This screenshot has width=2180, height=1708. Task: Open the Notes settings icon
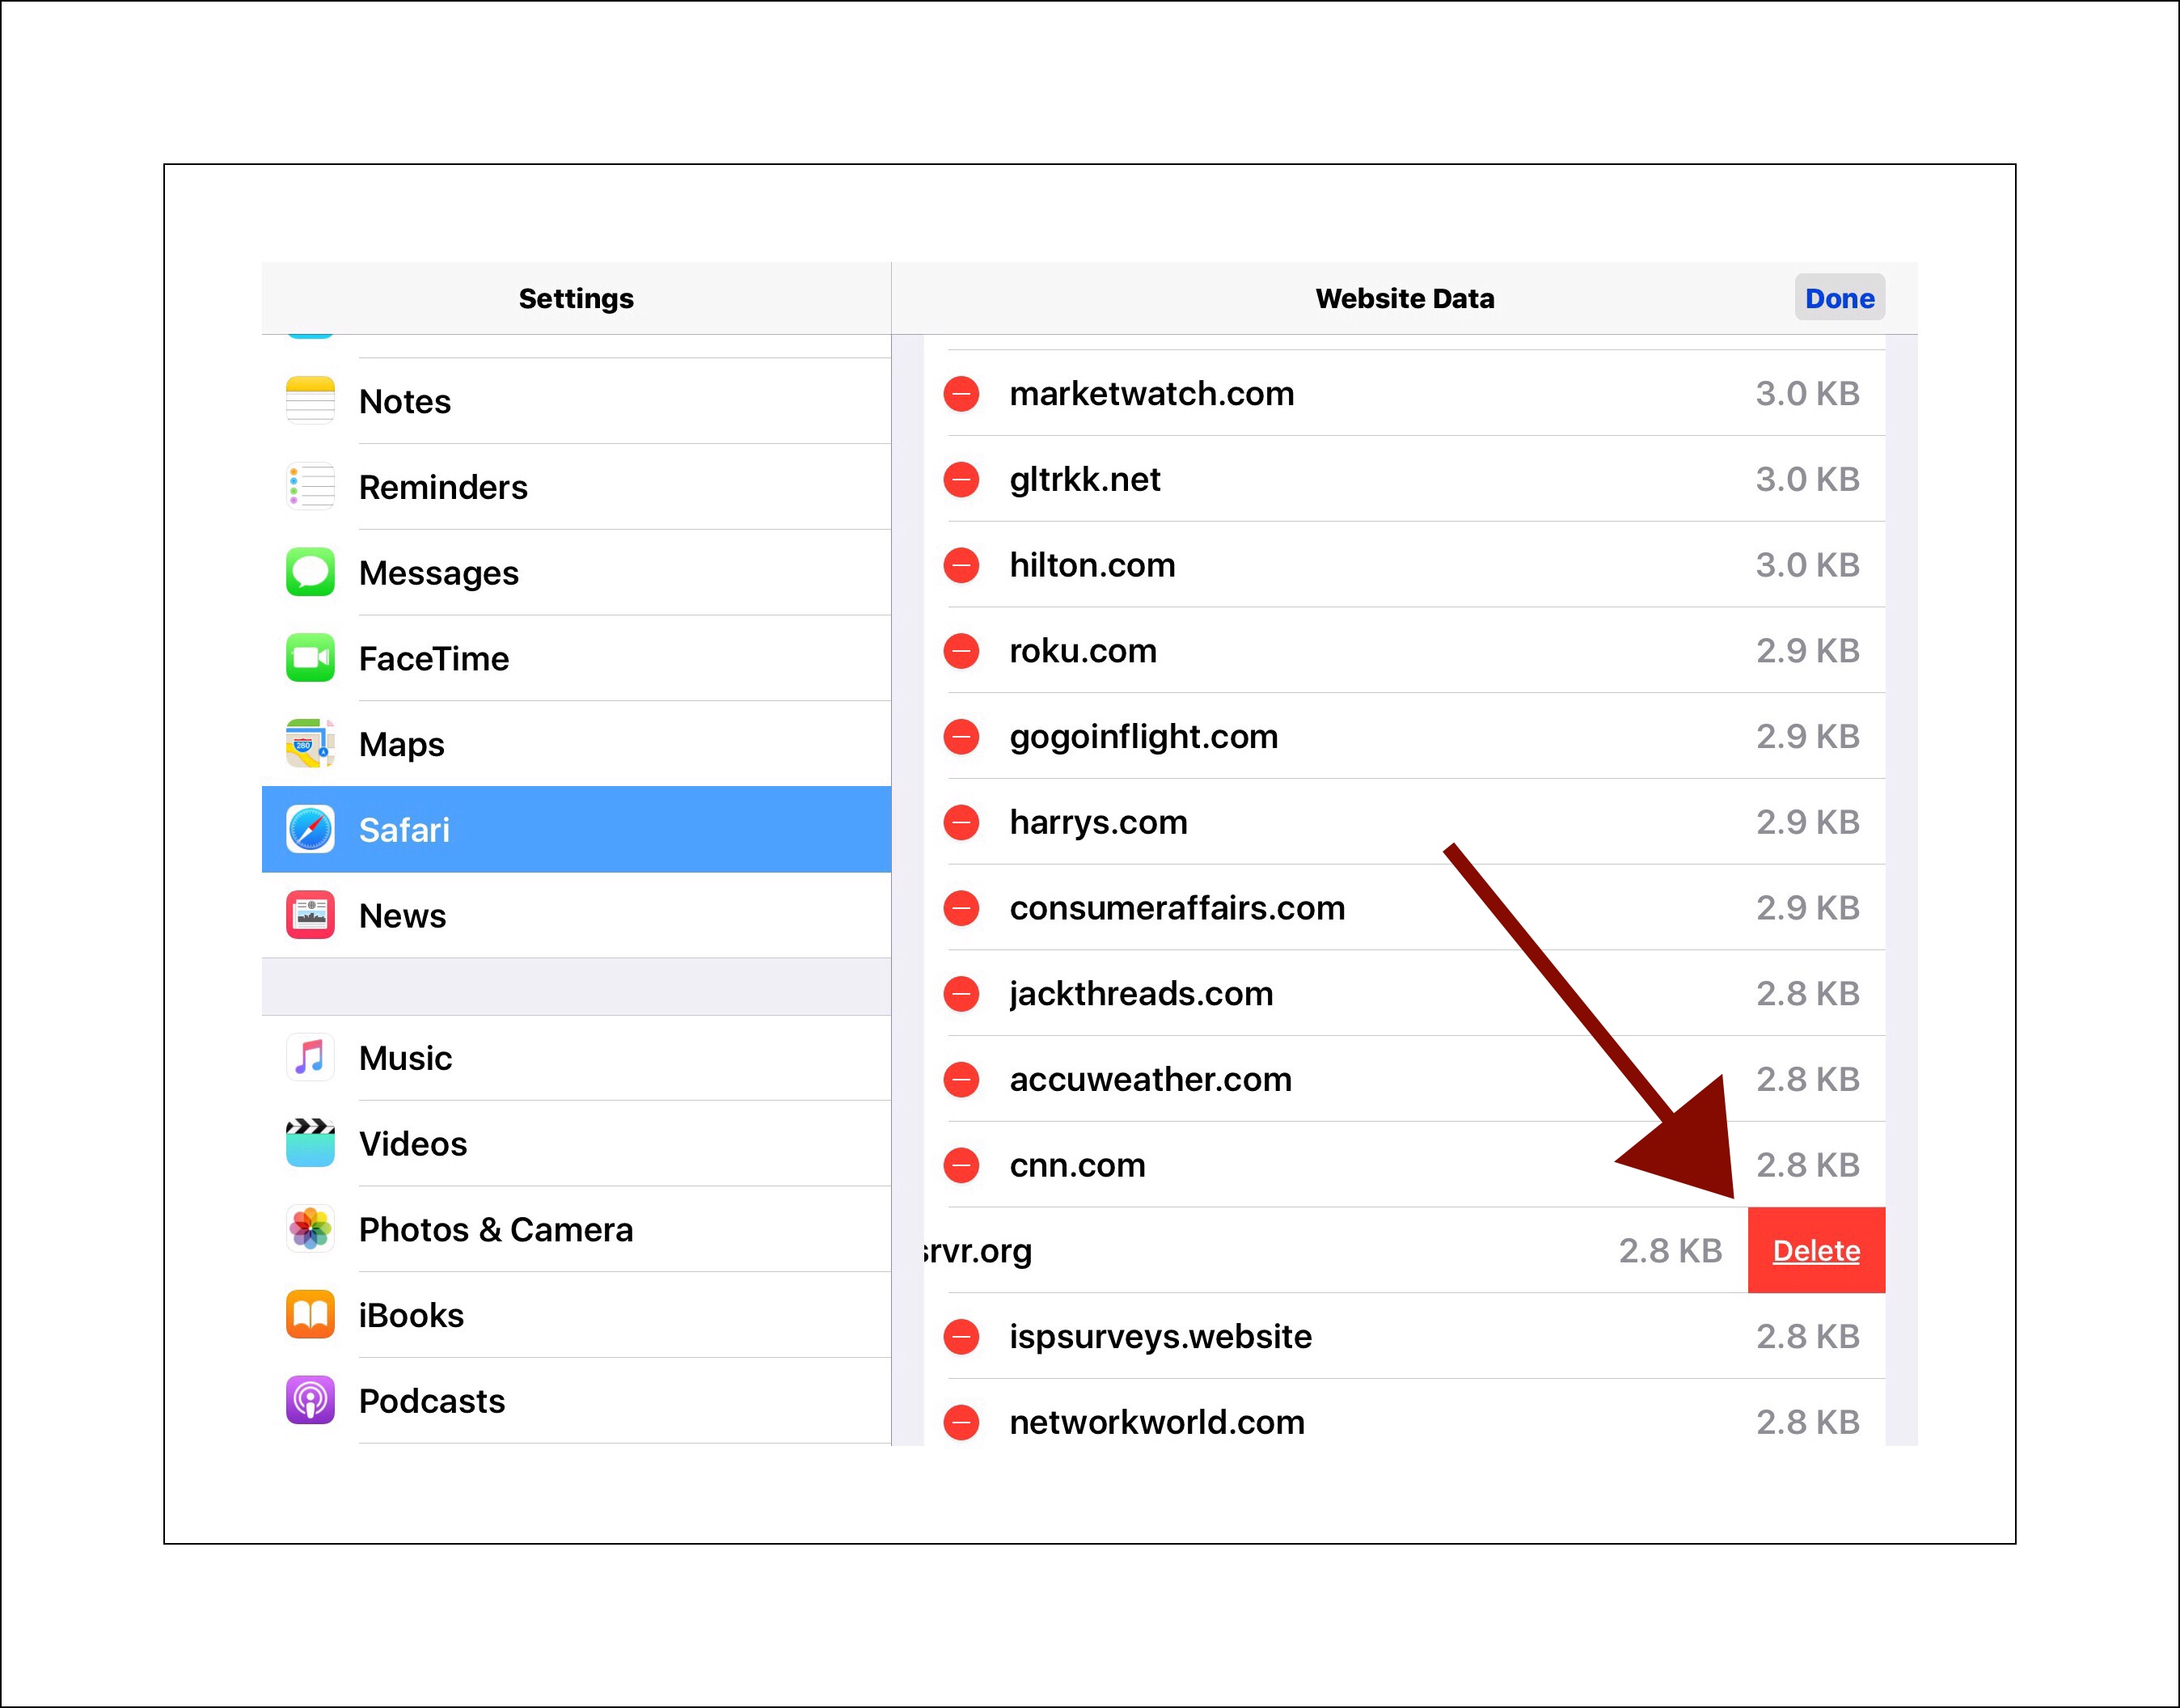310,401
